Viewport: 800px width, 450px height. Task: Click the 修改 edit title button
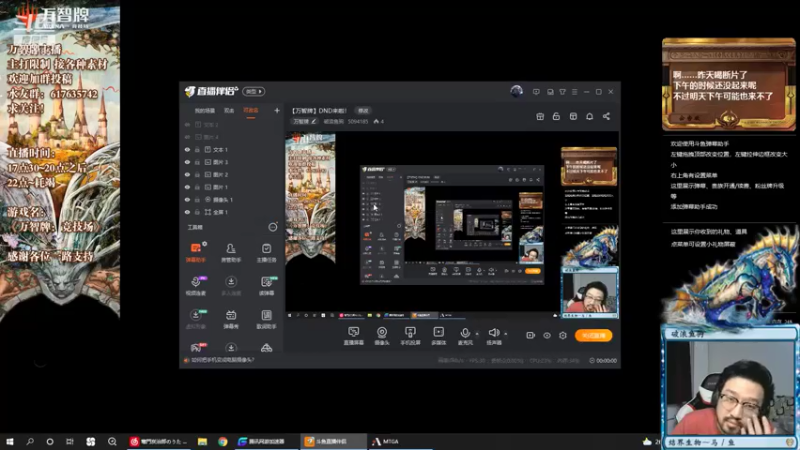point(363,111)
